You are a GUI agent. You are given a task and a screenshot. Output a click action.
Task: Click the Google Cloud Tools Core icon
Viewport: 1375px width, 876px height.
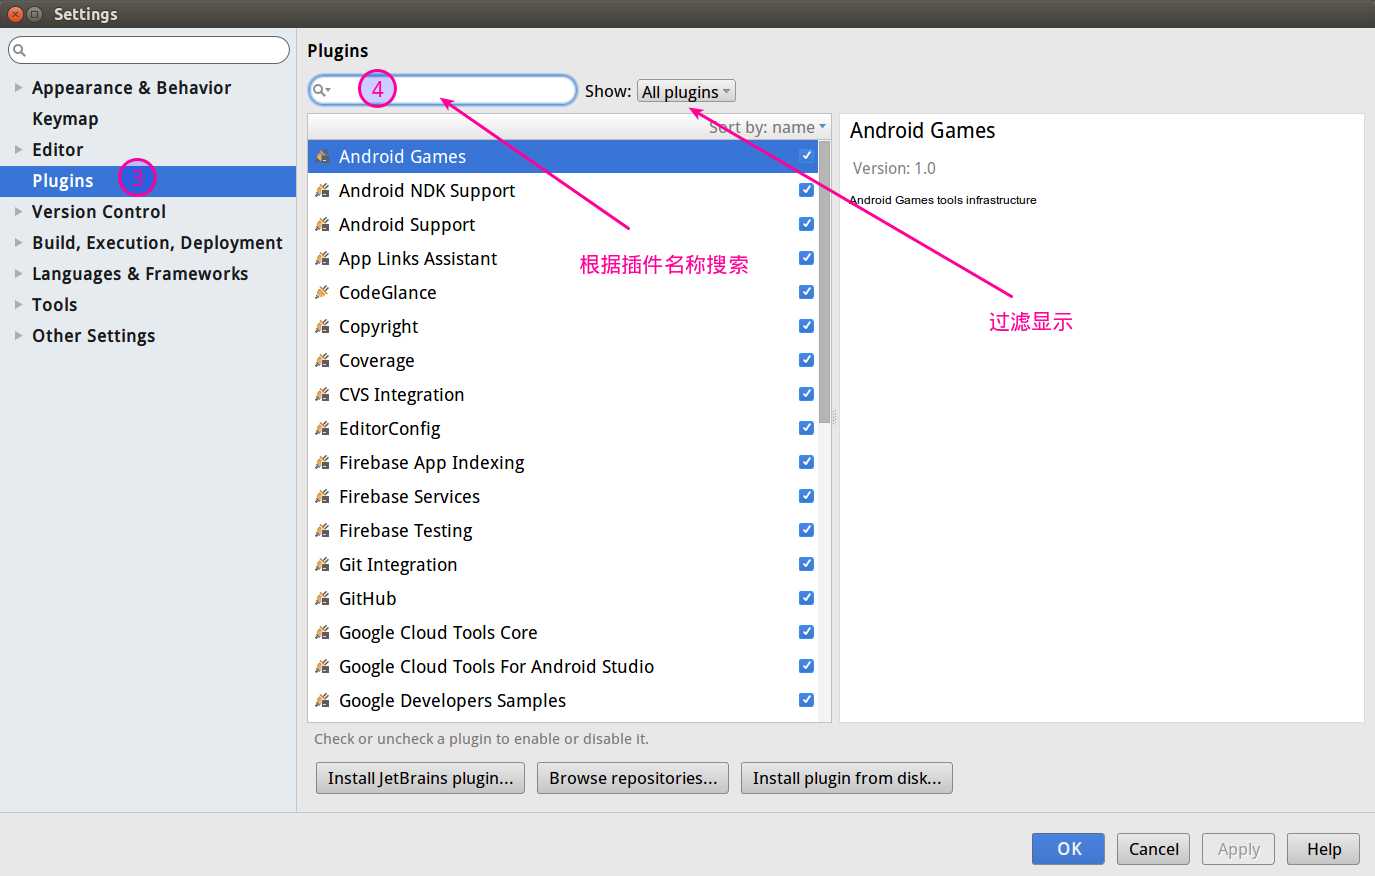(322, 632)
